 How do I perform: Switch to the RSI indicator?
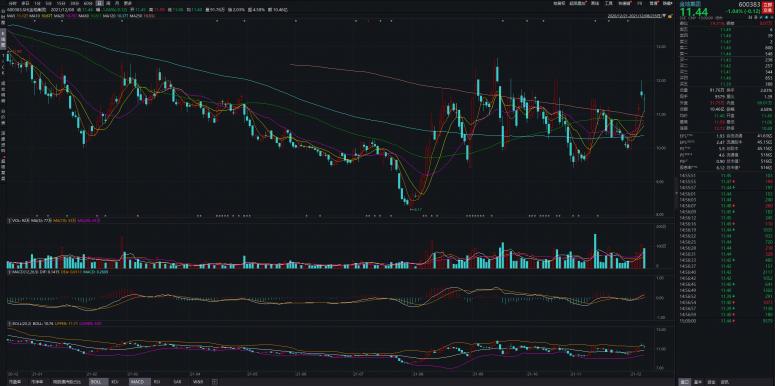pyautogui.click(x=157, y=382)
